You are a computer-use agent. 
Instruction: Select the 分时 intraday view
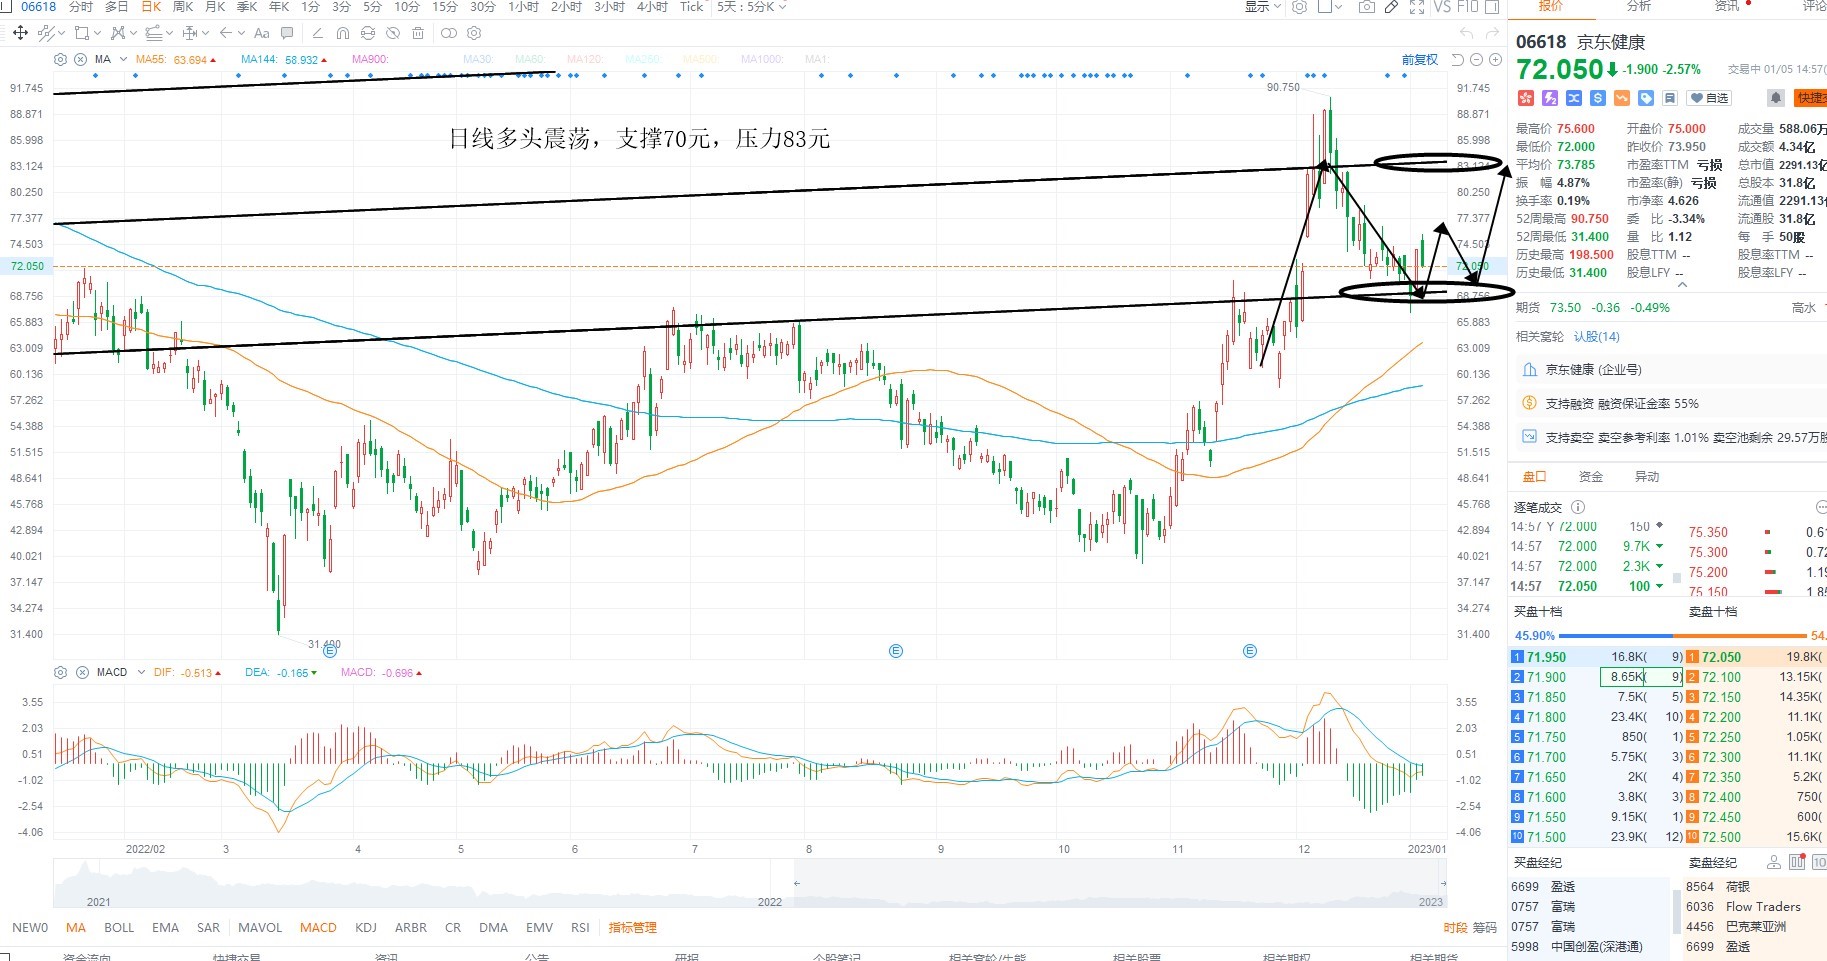[x=81, y=7]
